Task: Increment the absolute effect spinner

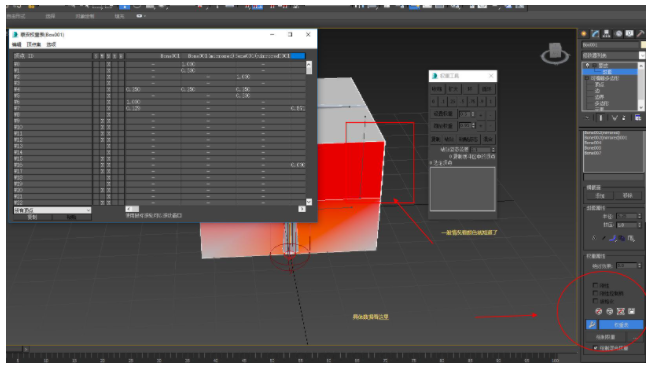Action: pyautogui.click(x=640, y=264)
